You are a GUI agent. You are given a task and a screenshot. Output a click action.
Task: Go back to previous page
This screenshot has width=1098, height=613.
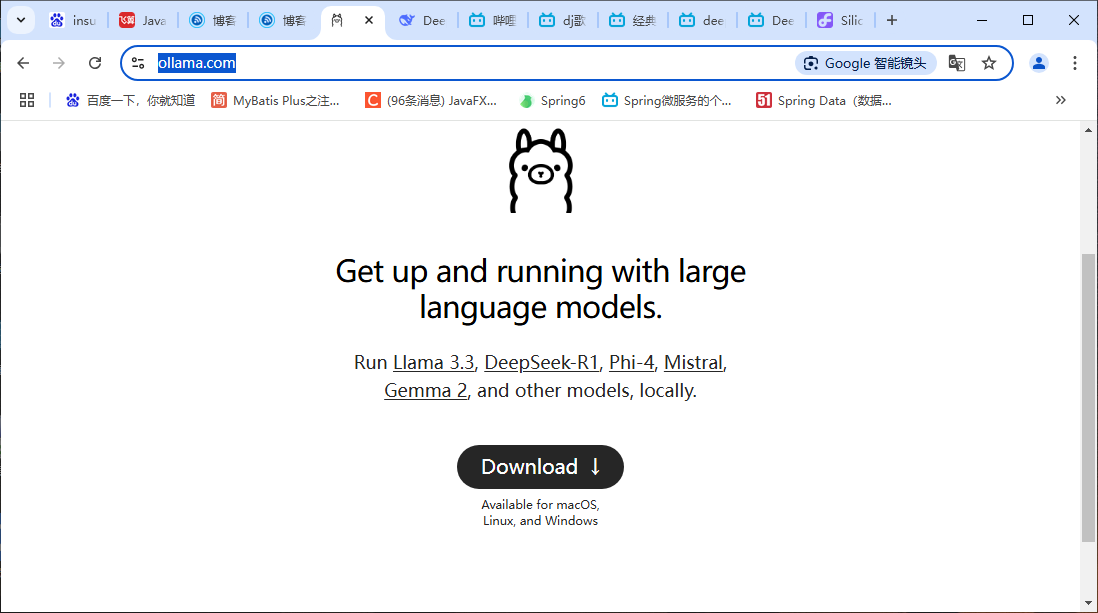point(23,63)
